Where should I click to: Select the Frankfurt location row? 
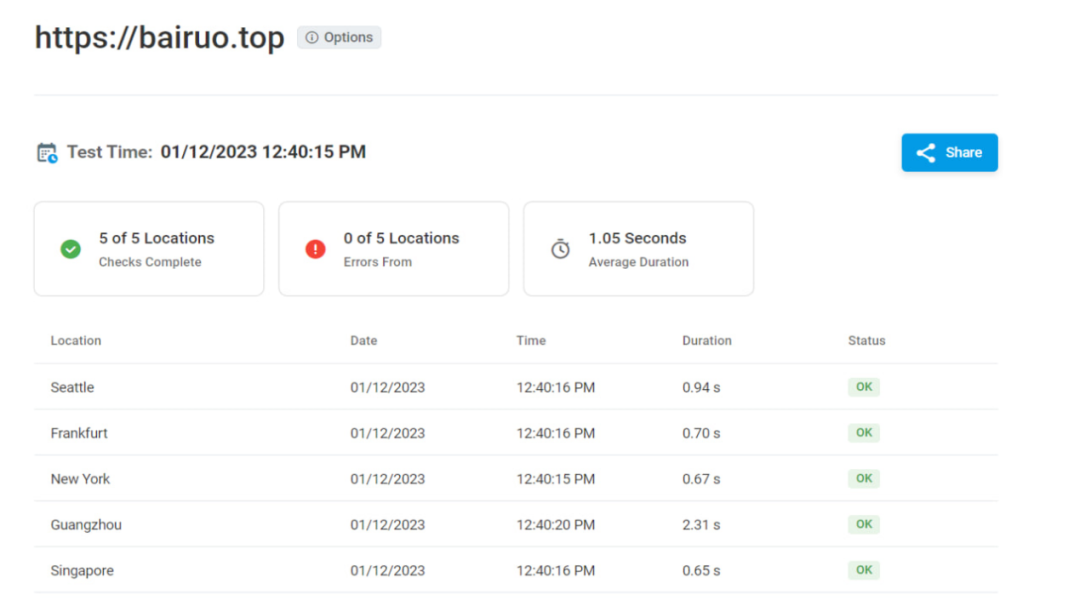tap(79, 433)
